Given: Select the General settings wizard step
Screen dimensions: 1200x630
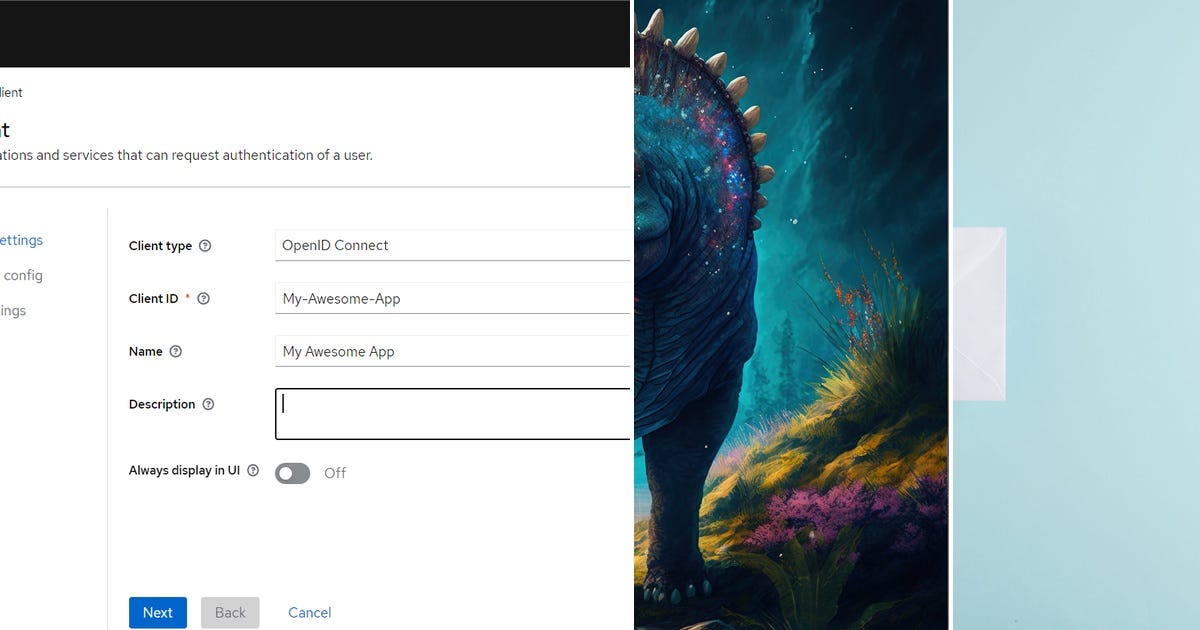Looking at the screenshot, I should coord(22,240).
